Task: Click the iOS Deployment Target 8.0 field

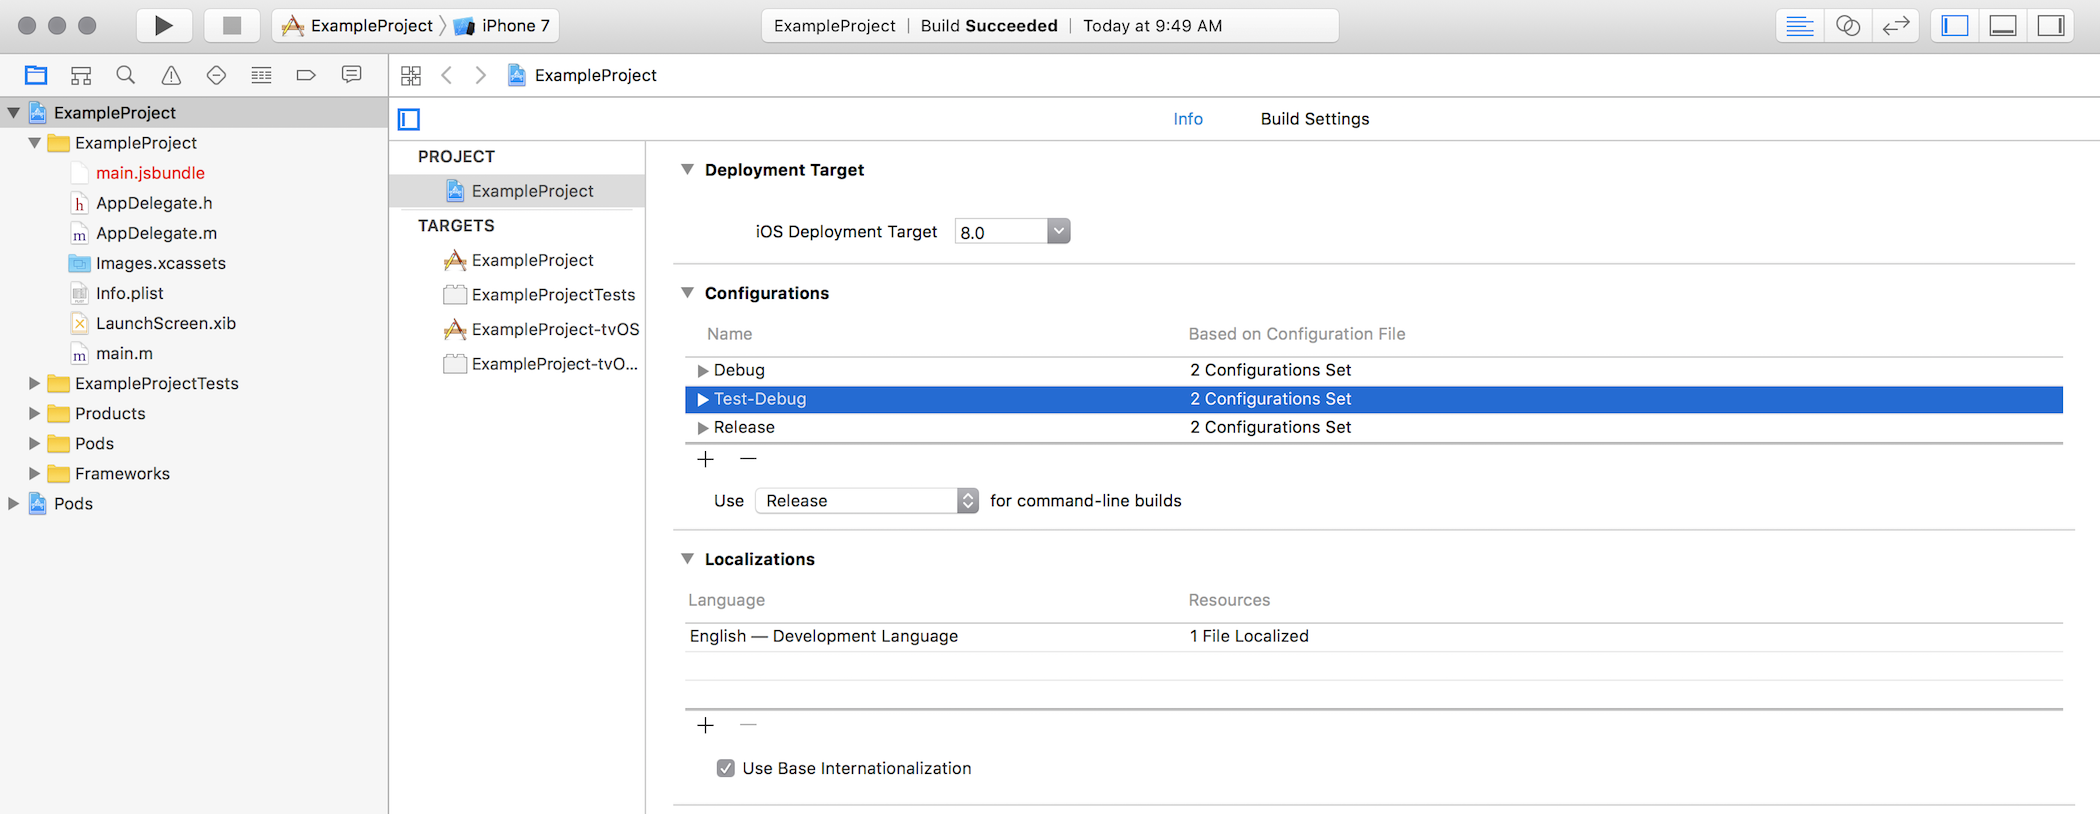Action: [x=1001, y=232]
